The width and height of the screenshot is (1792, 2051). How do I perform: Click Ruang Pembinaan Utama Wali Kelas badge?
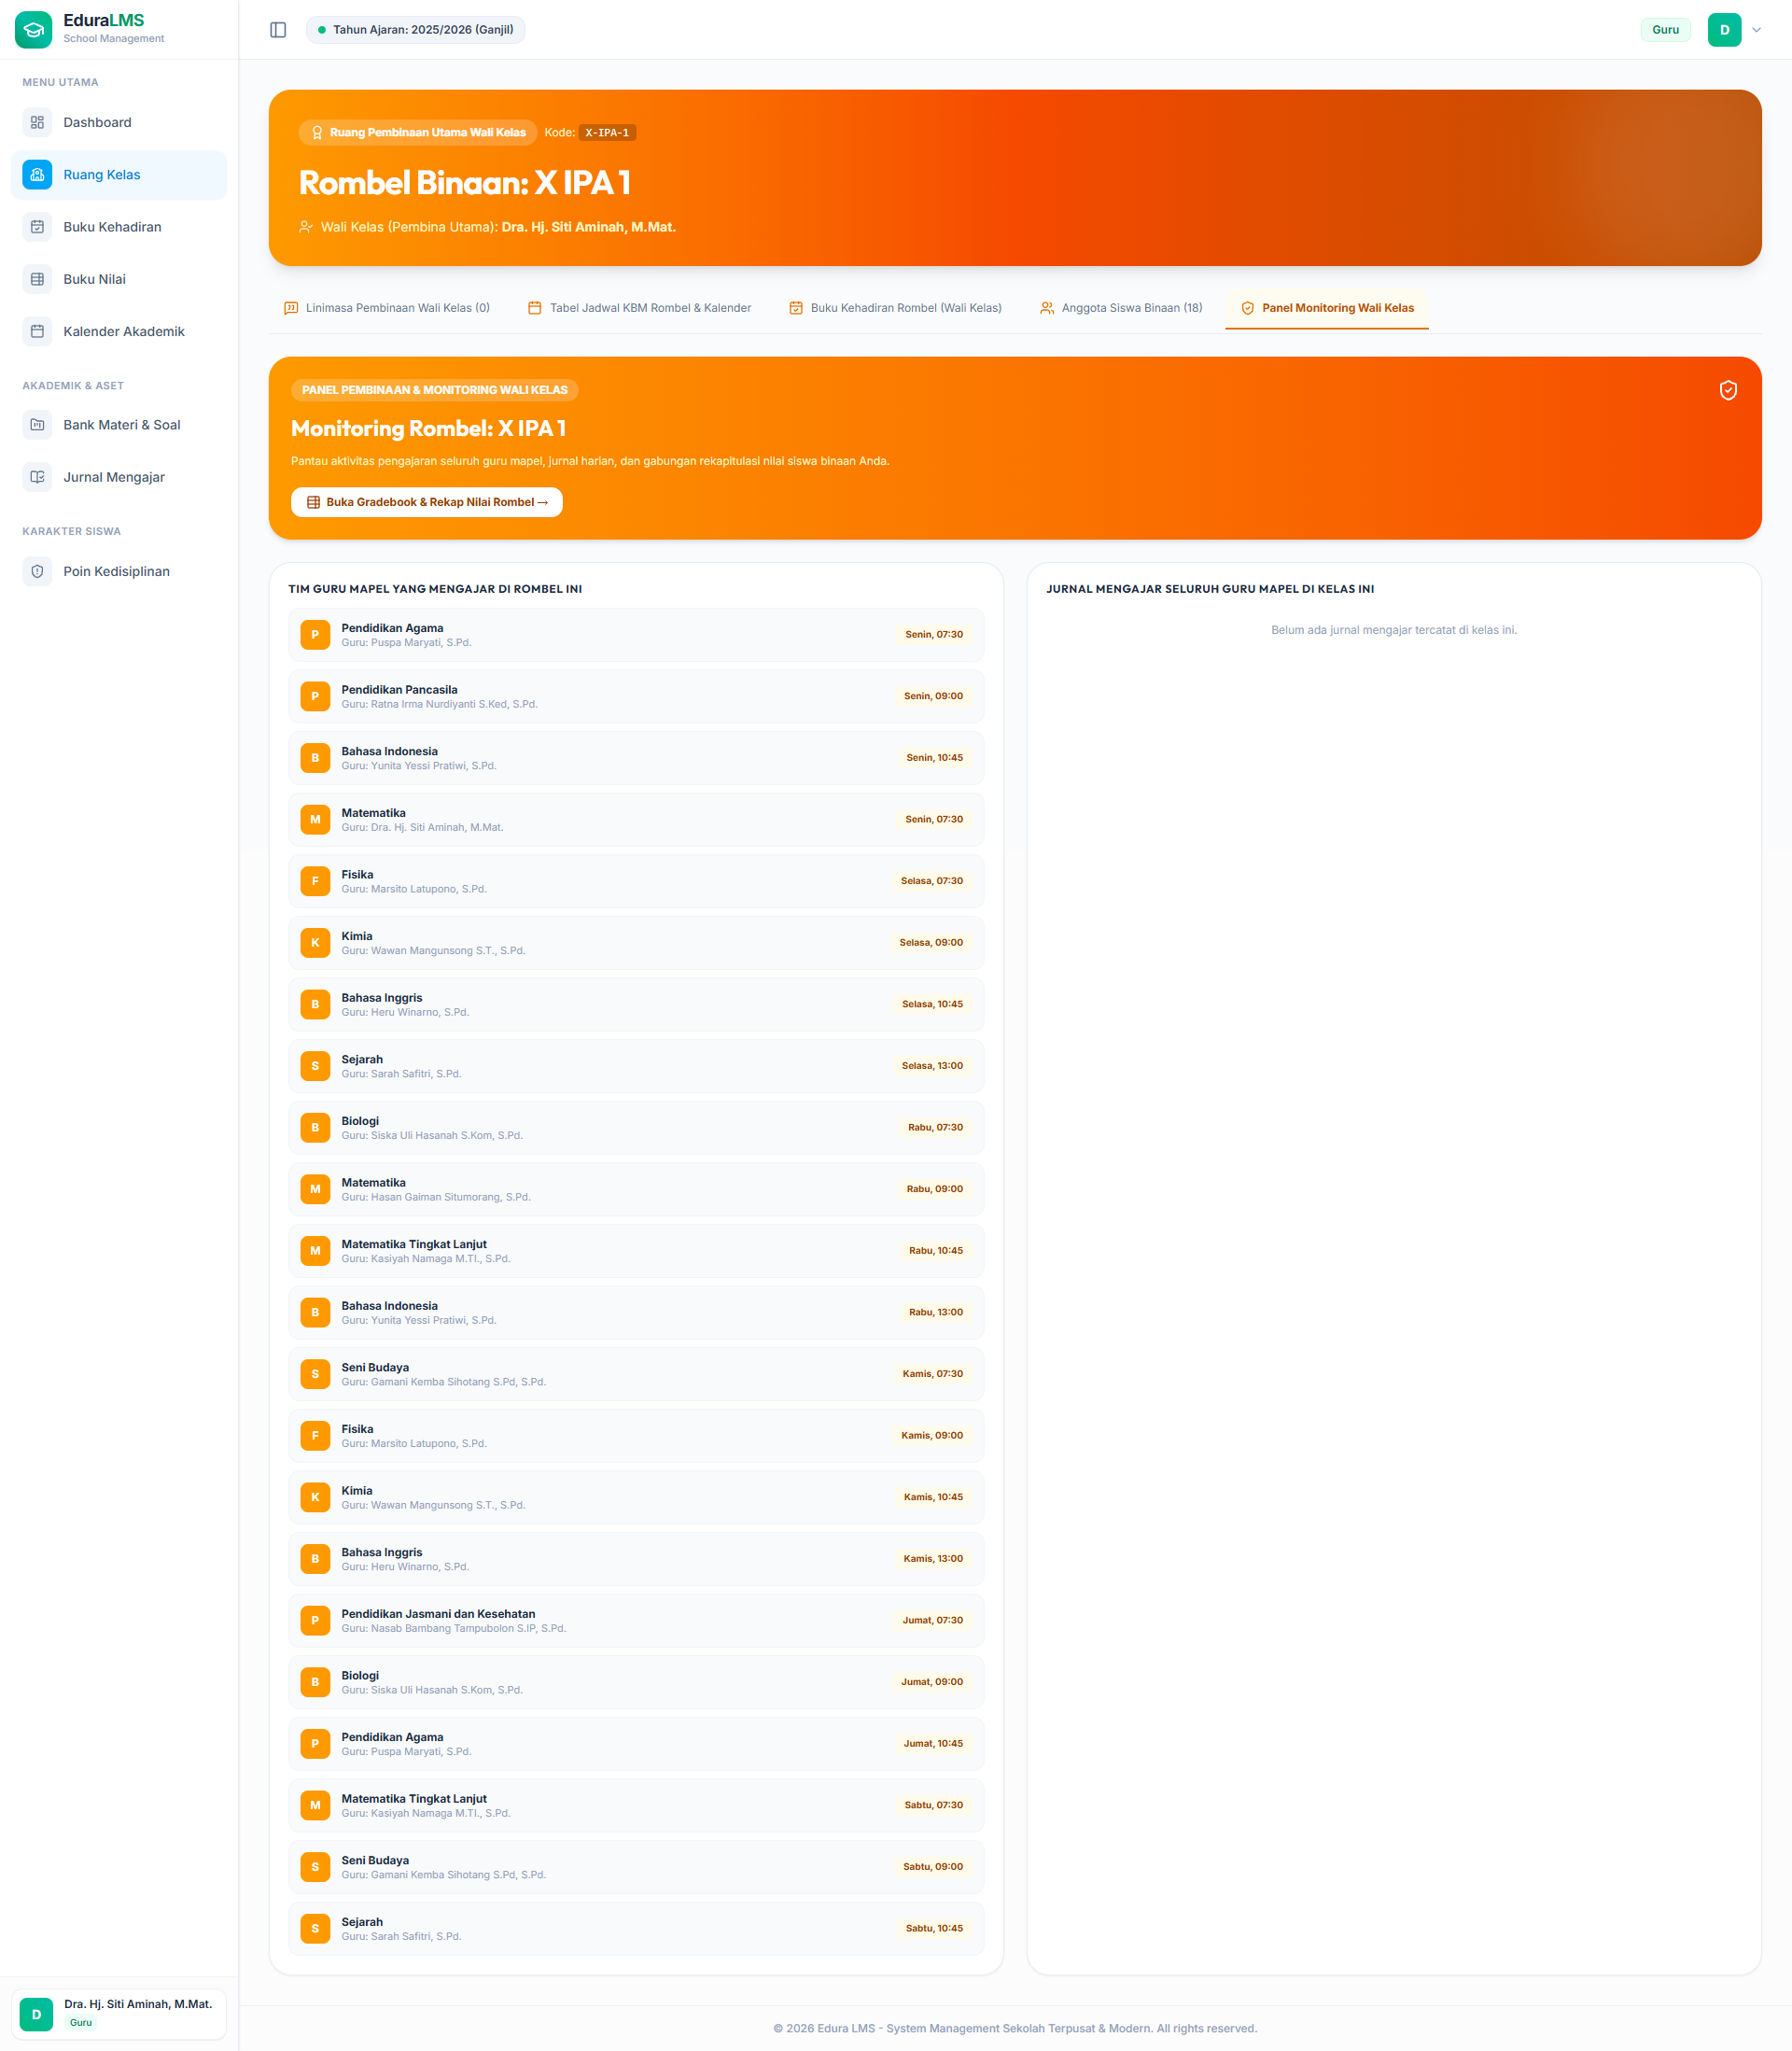point(418,133)
